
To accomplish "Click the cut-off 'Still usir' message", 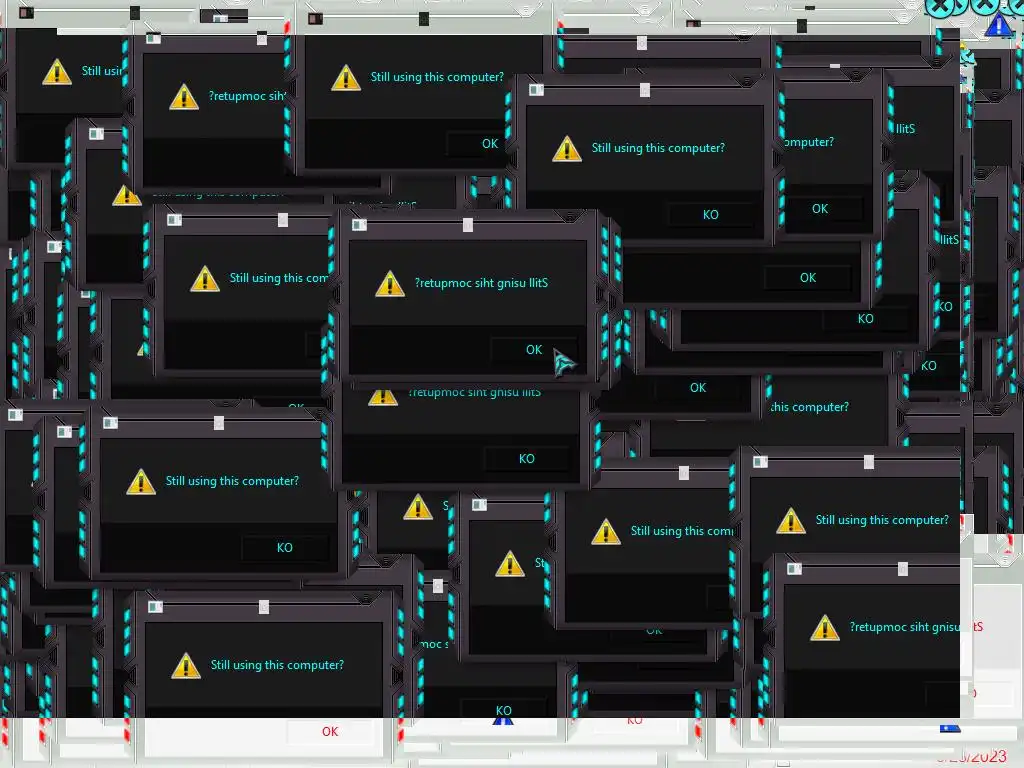I will click(101, 71).
